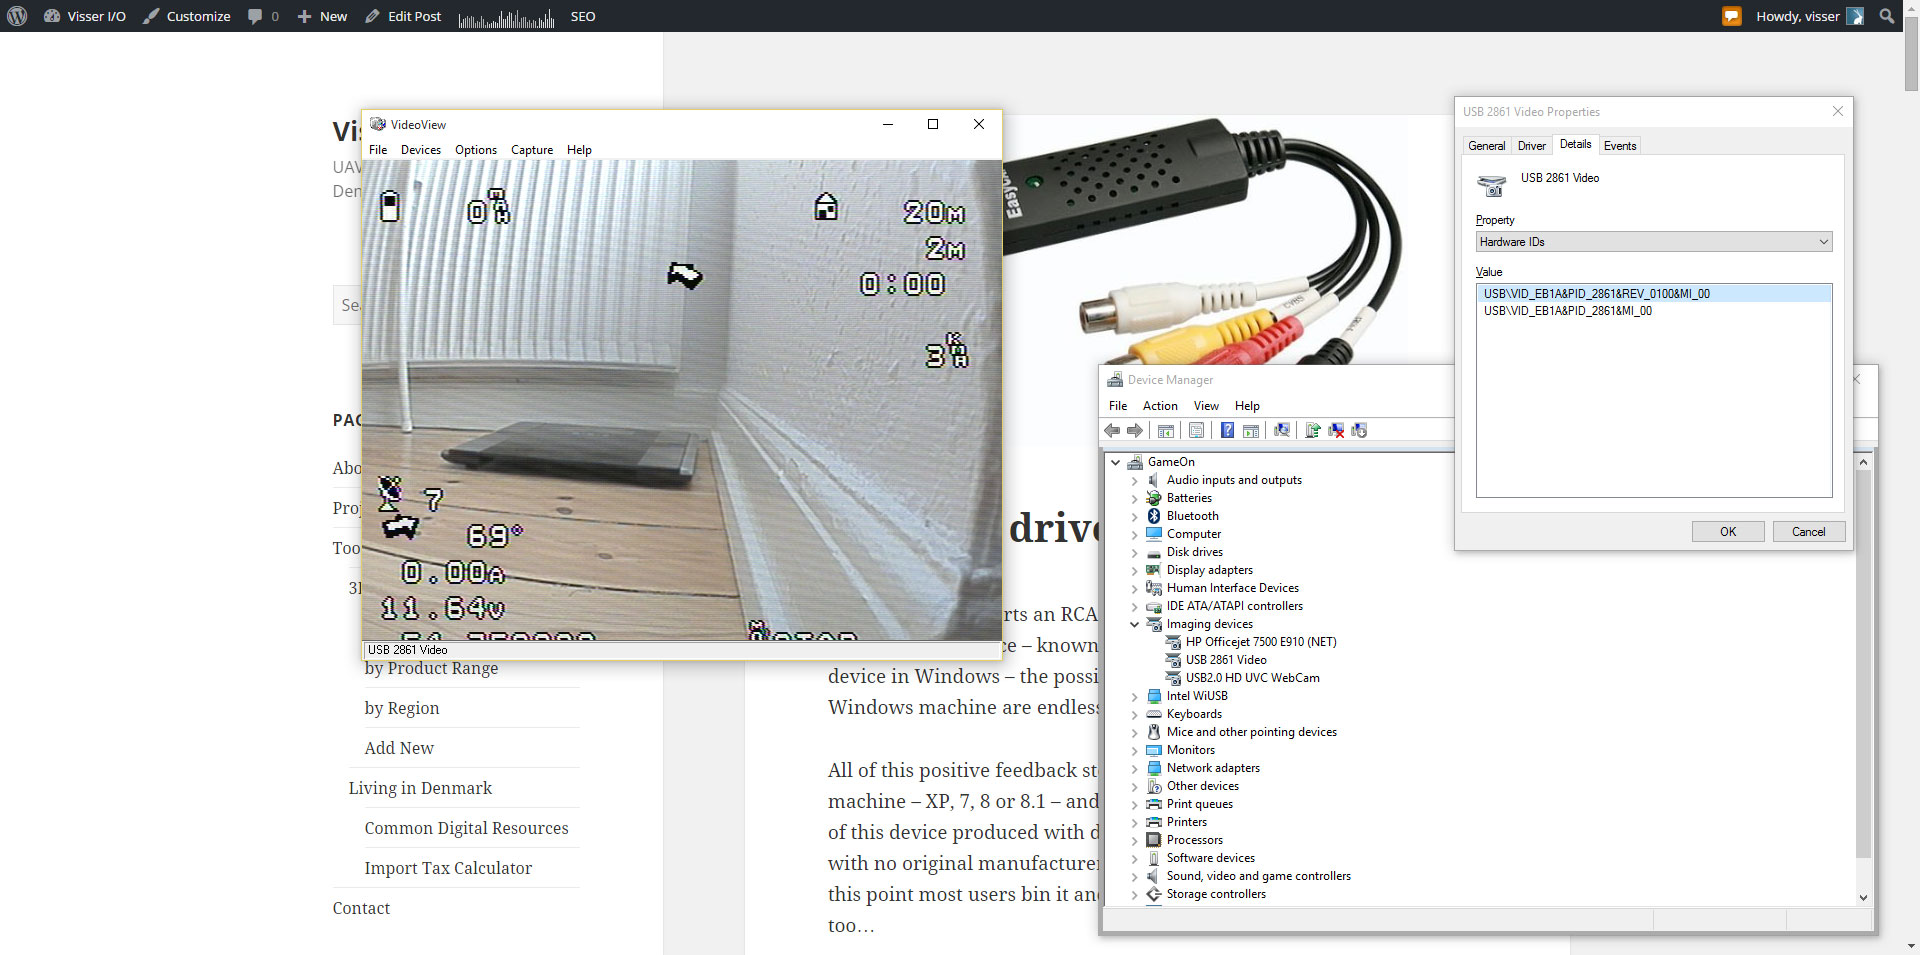Click OK in USB 2861 Video Properties

[1728, 532]
